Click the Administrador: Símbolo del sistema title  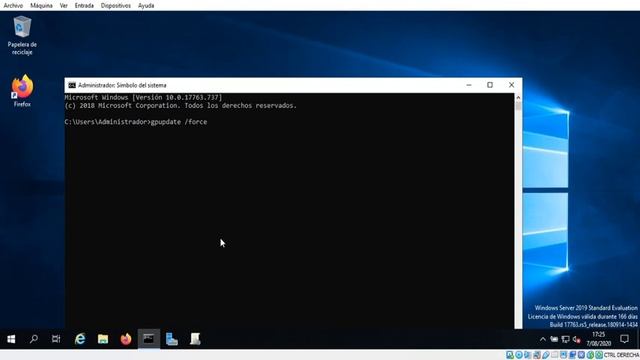coord(122,85)
